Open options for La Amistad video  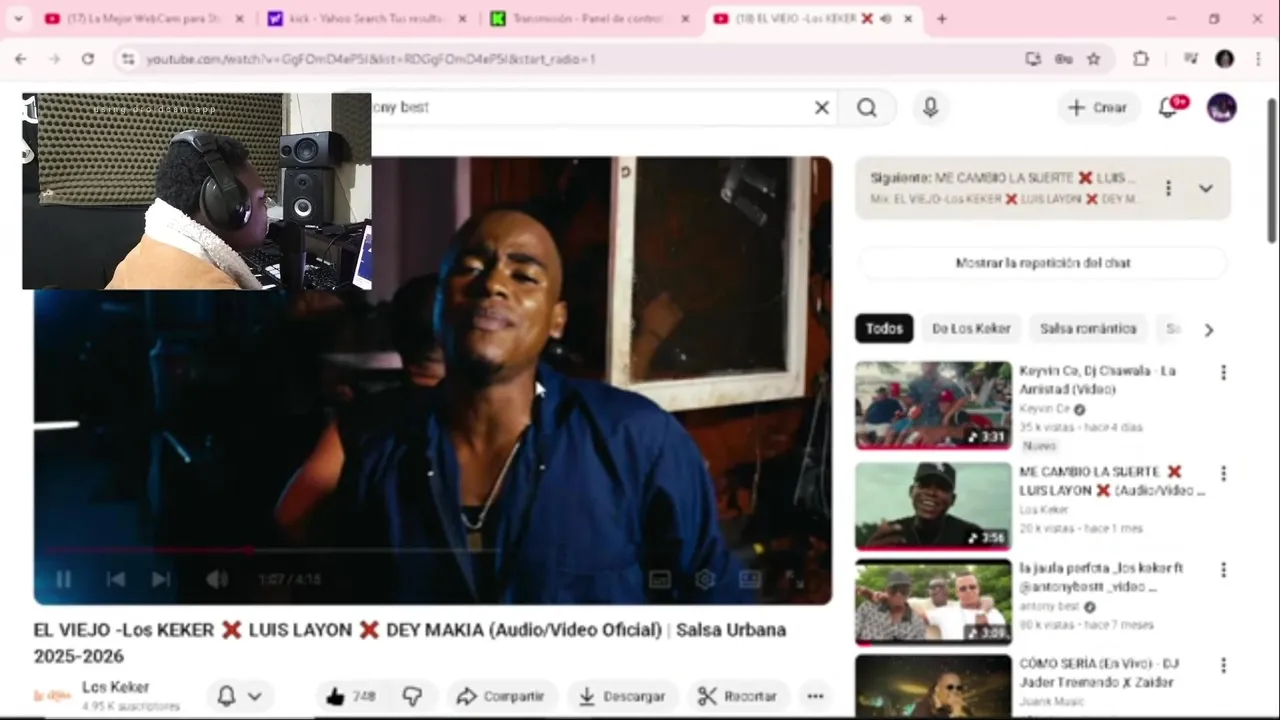(x=1223, y=372)
